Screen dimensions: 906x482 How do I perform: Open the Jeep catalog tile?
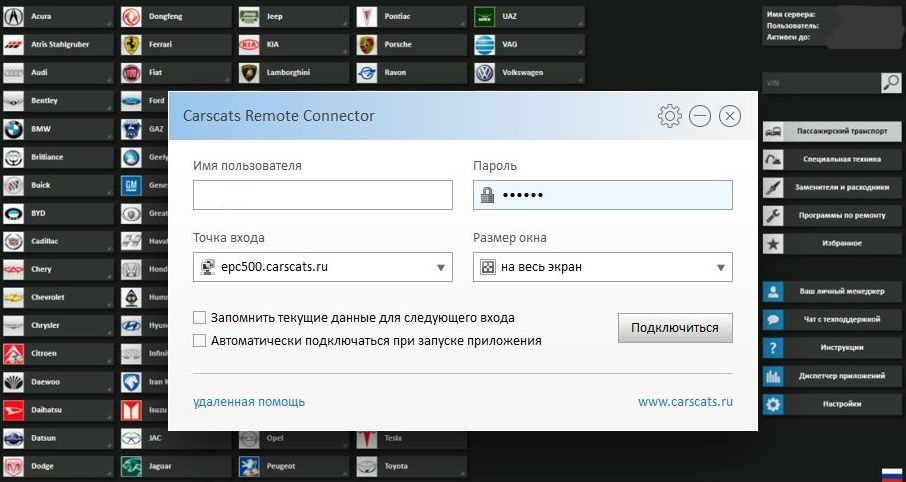pos(294,17)
